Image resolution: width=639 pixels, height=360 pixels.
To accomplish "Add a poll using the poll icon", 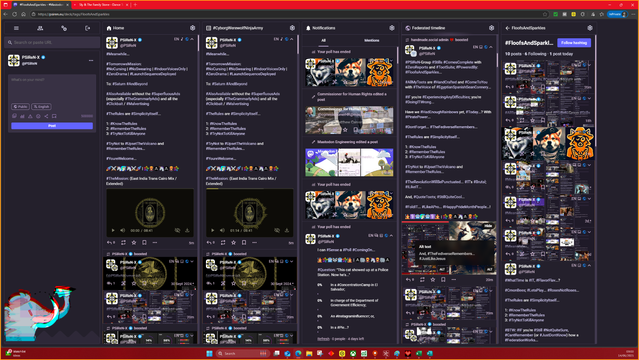I will (22, 116).
